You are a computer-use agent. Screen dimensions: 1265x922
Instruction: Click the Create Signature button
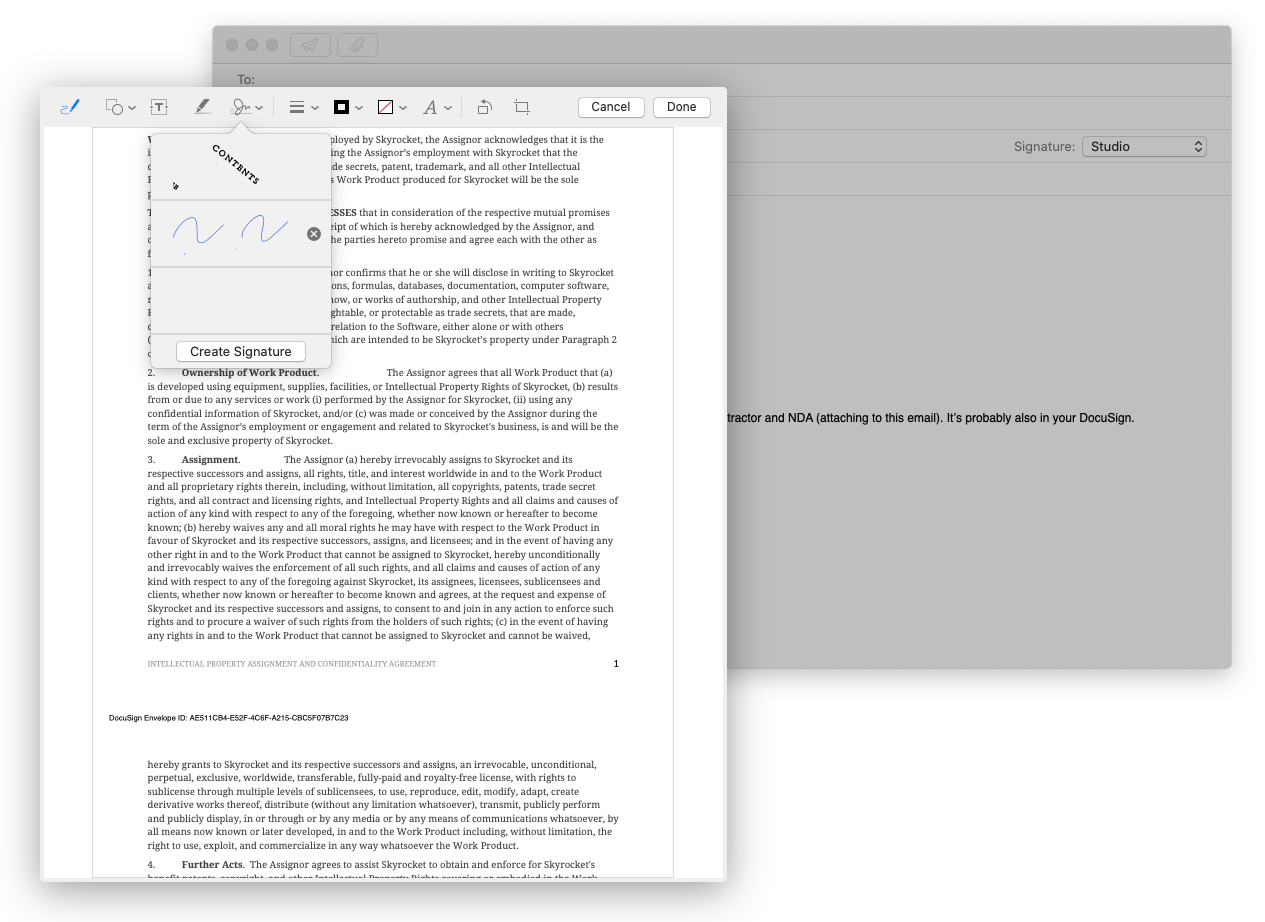coord(241,352)
